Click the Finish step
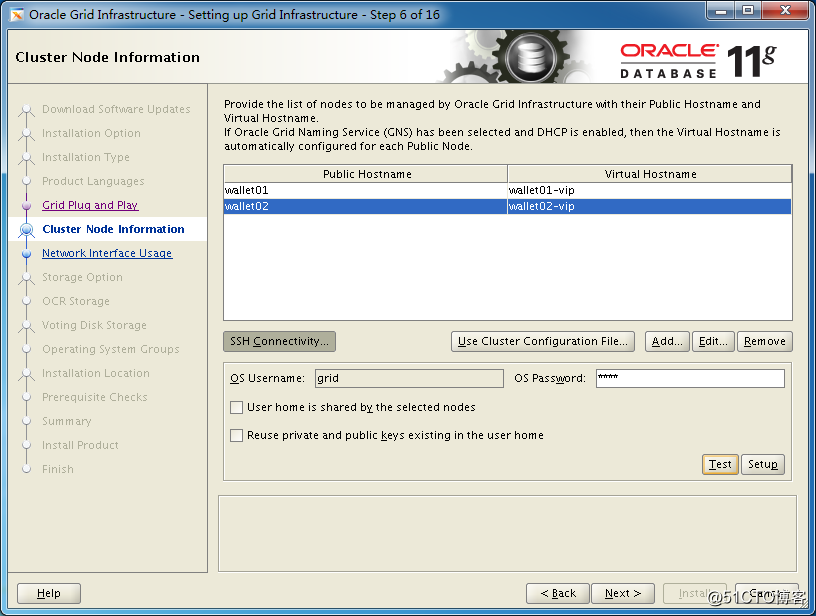The height and width of the screenshot is (616, 816). coord(58,469)
